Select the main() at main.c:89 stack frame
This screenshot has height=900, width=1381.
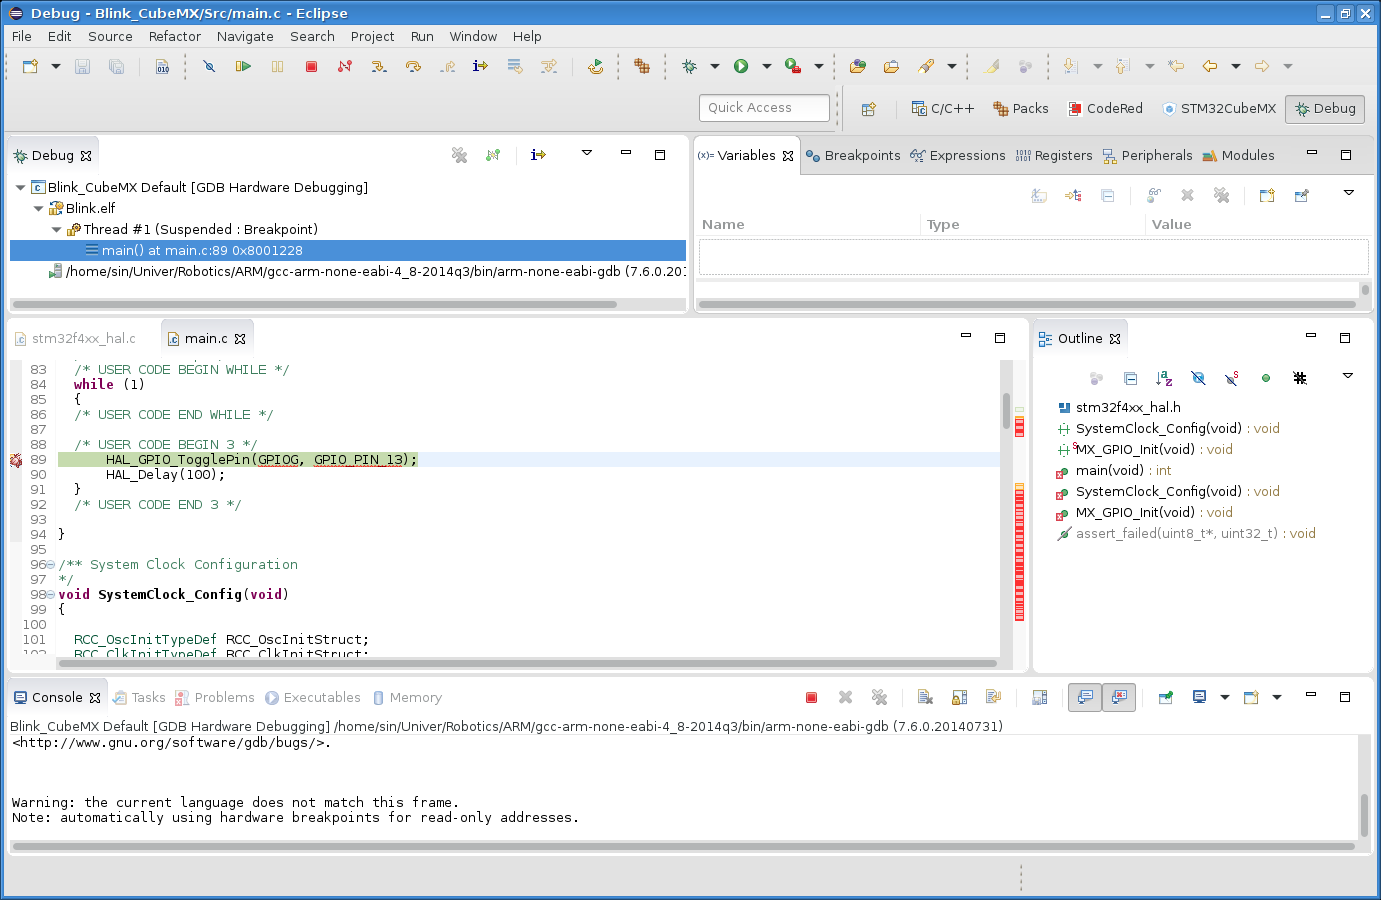348,250
